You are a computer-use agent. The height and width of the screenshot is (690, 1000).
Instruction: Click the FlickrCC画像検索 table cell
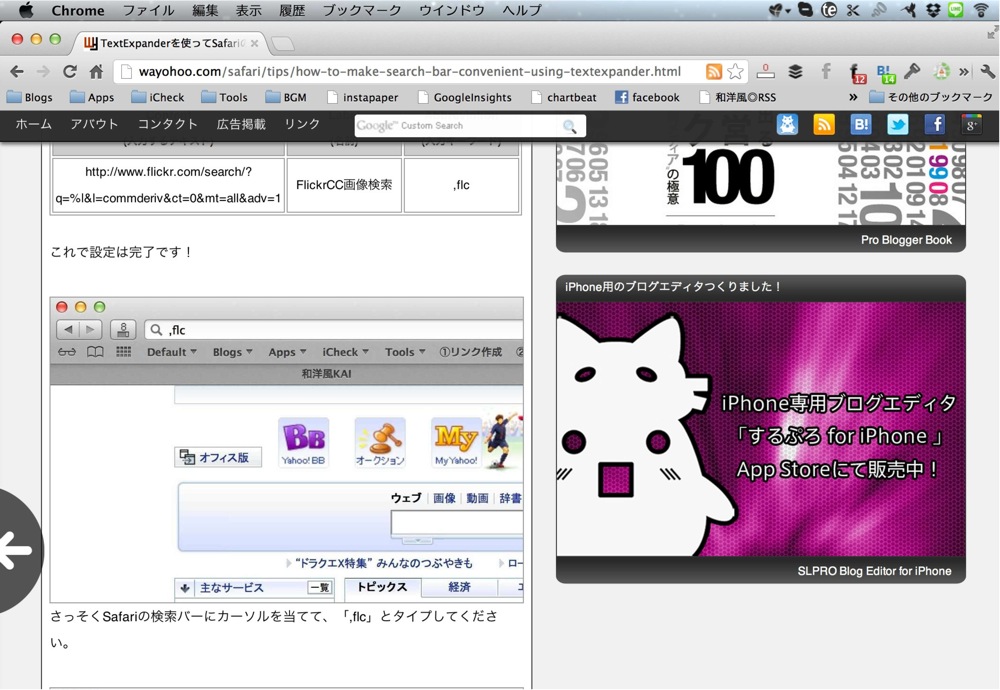pos(344,185)
